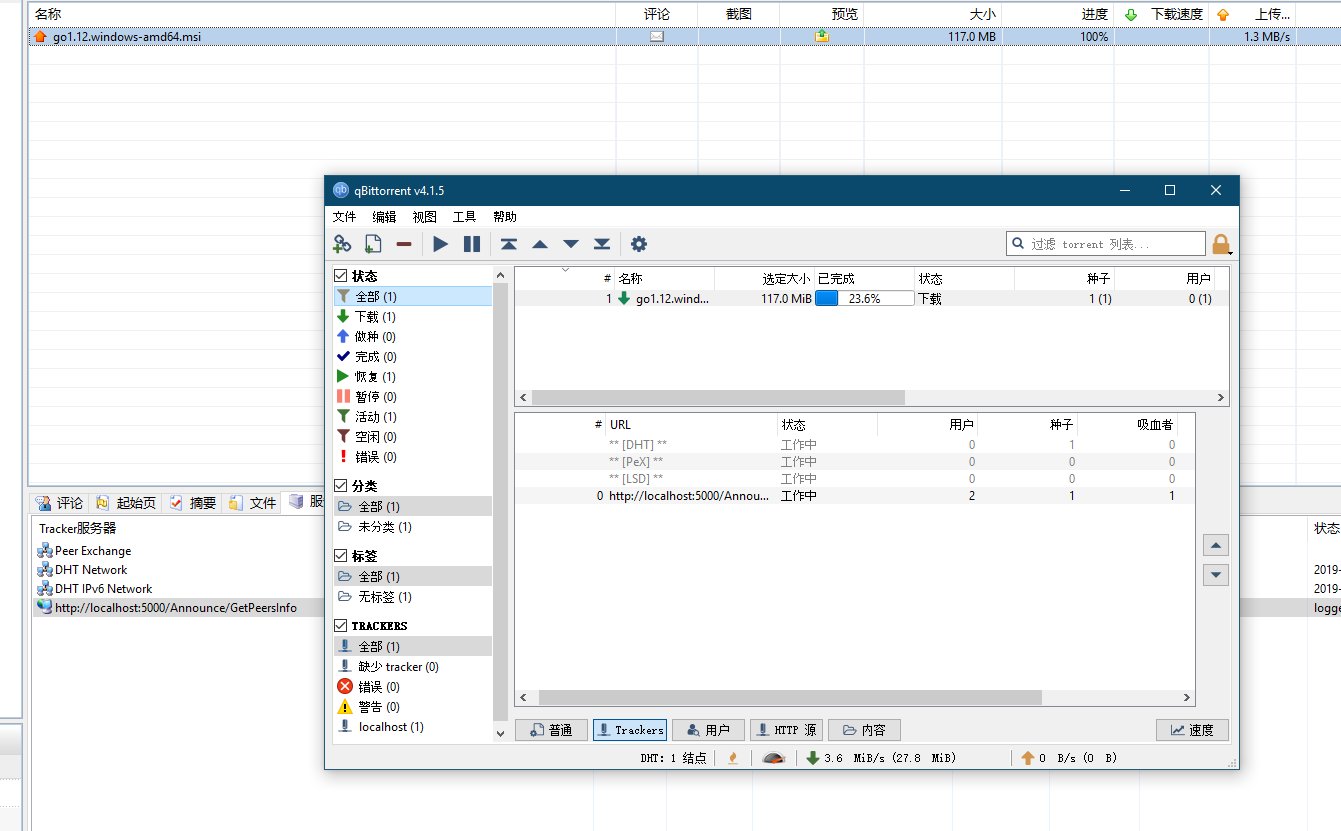Select the localhost (1) tracker filter
Screen dimensions: 1341x831
413,727
